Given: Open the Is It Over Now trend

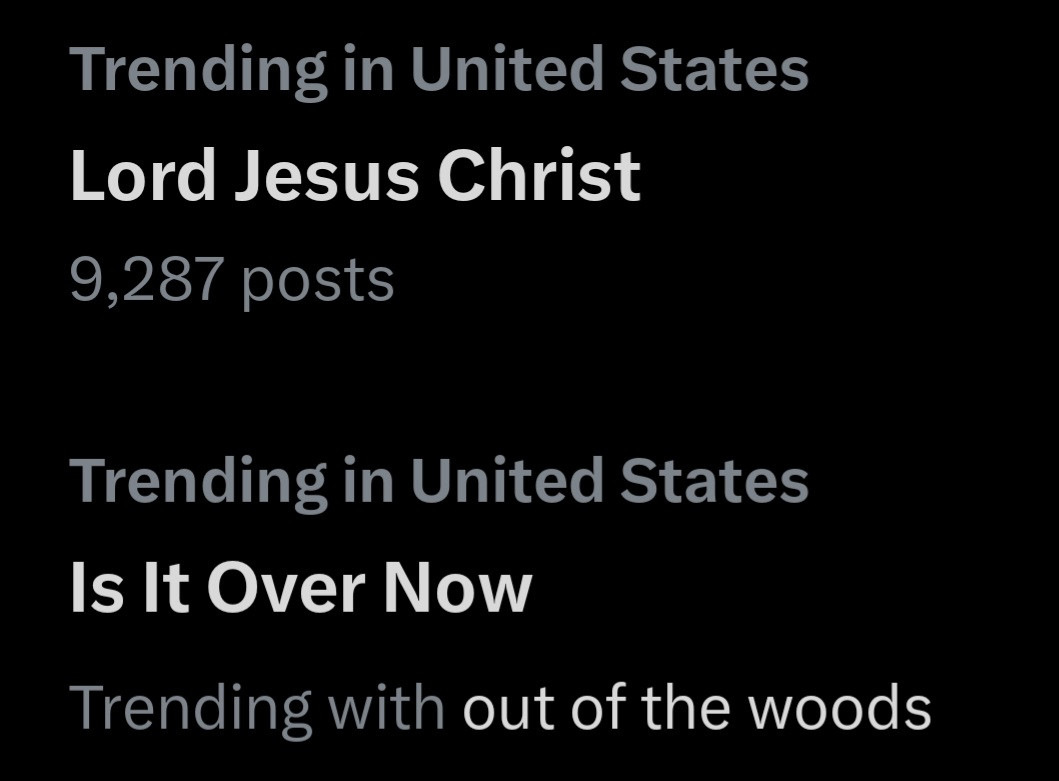Looking at the screenshot, I should (x=300, y=587).
